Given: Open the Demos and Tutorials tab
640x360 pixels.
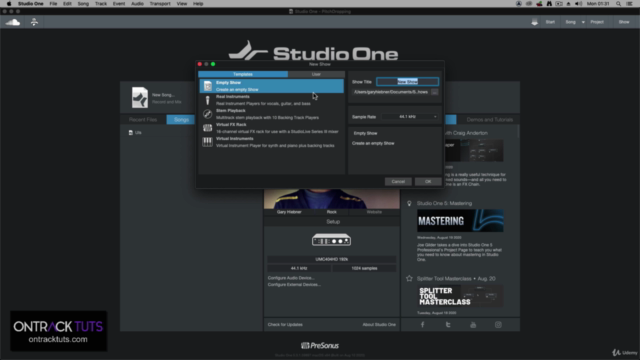Looking at the screenshot, I should pos(489,120).
